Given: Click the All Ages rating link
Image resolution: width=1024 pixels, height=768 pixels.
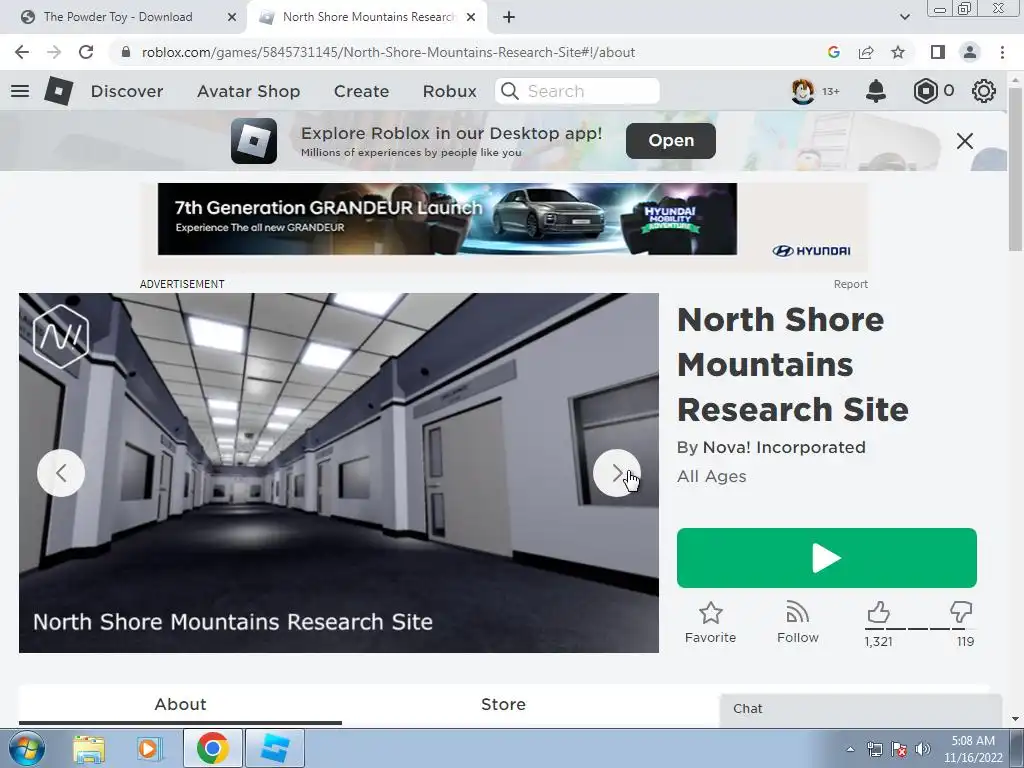Looking at the screenshot, I should tap(711, 477).
